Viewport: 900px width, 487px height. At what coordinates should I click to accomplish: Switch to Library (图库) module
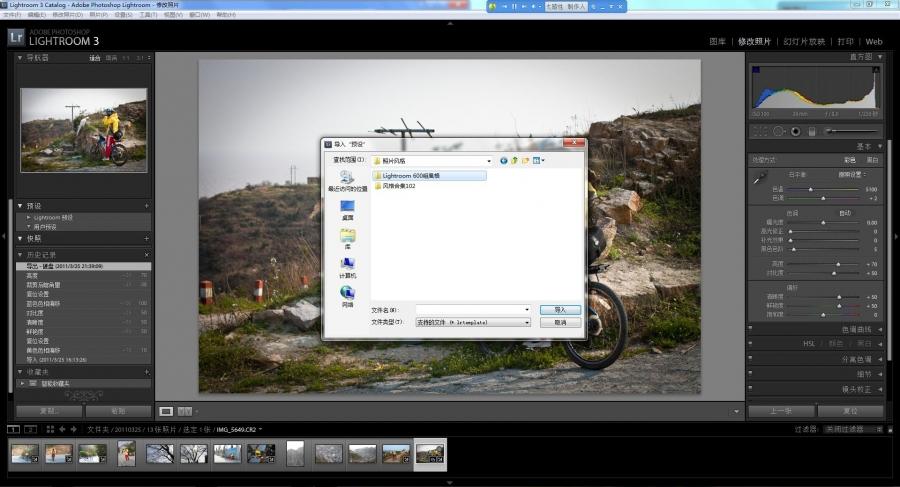(x=717, y=41)
